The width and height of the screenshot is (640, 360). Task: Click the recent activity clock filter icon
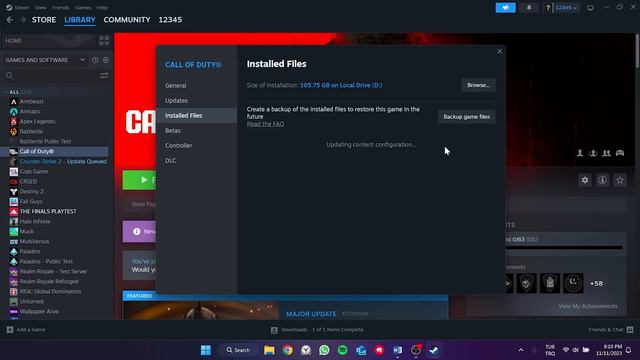coord(95,60)
